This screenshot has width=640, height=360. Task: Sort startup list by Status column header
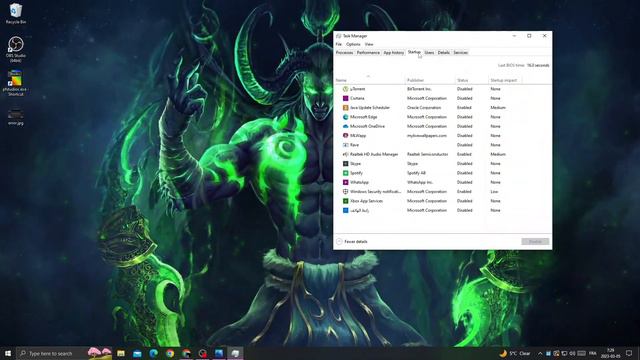click(472, 80)
